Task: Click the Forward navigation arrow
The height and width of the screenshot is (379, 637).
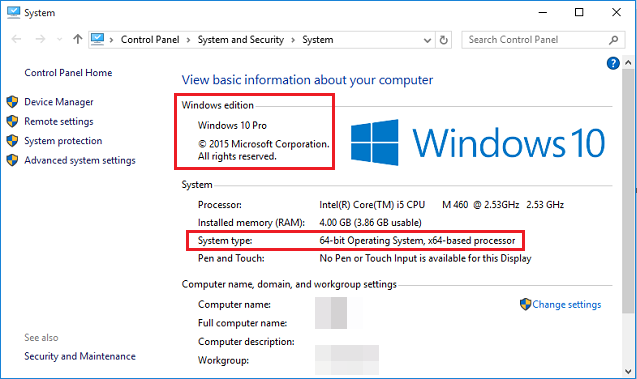Action: tap(40, 39)
